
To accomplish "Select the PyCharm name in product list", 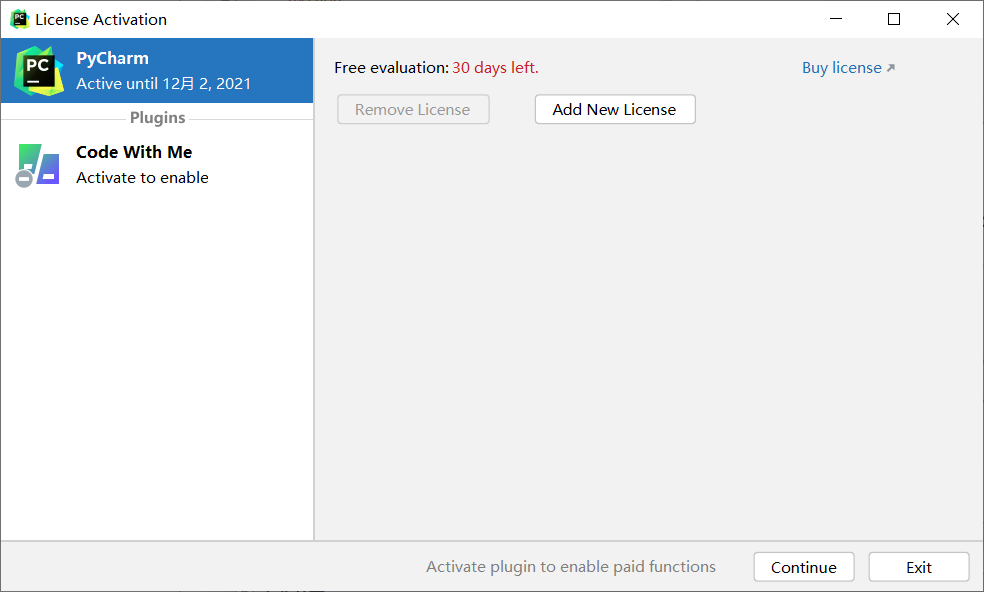I will click(112, 58).
